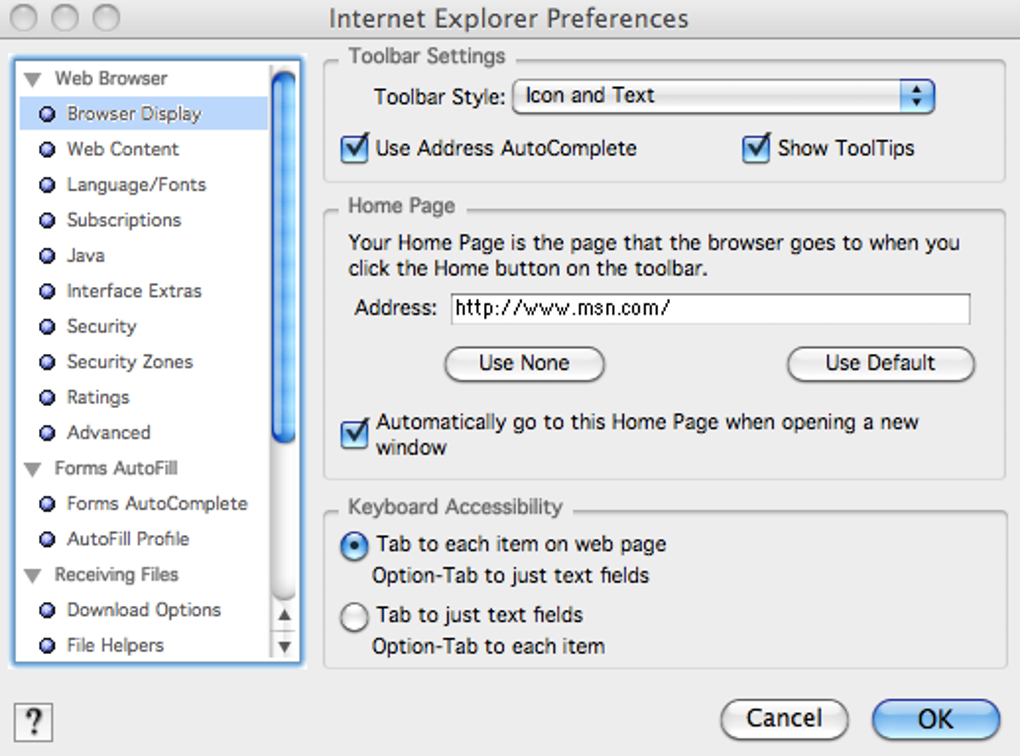Viewport: 1020px width, 756px height.
Task: Click the bullet icon beside Browser Display
Action: coord(47,115)
